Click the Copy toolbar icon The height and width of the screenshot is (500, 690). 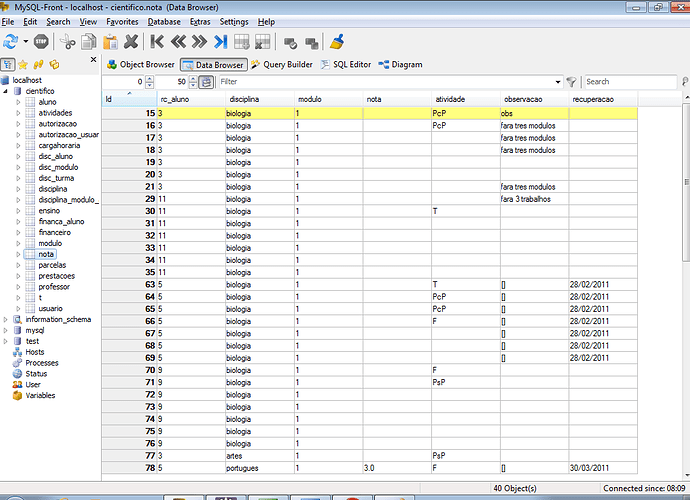[x=89, y=42]
